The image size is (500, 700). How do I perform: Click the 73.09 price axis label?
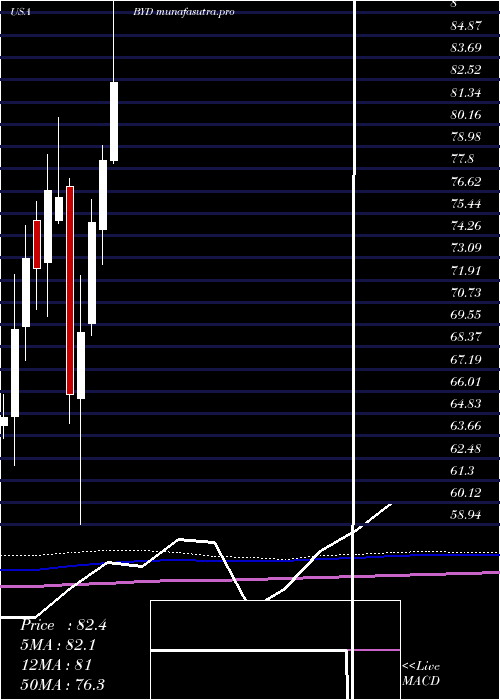(466, 248)
